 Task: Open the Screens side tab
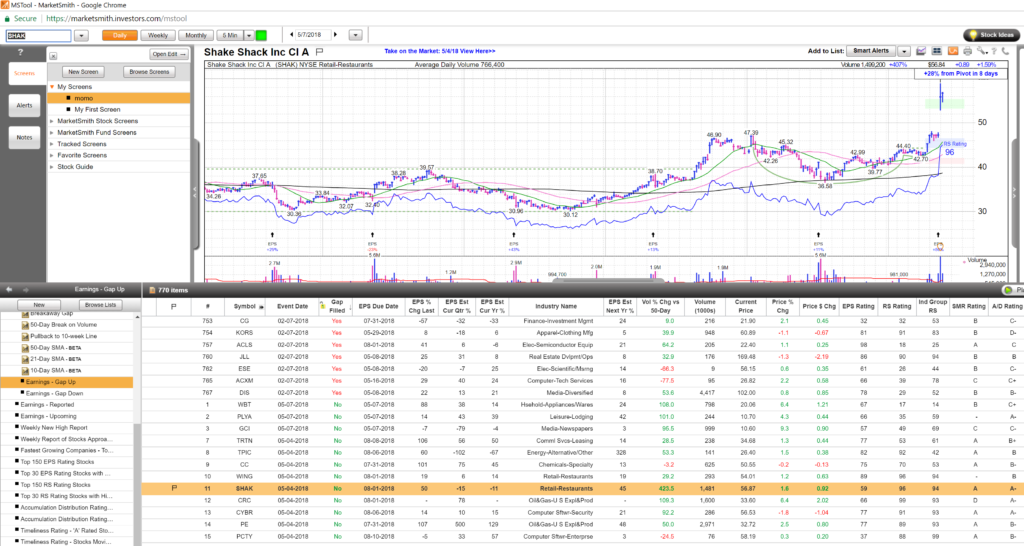[x=25, y=73]
